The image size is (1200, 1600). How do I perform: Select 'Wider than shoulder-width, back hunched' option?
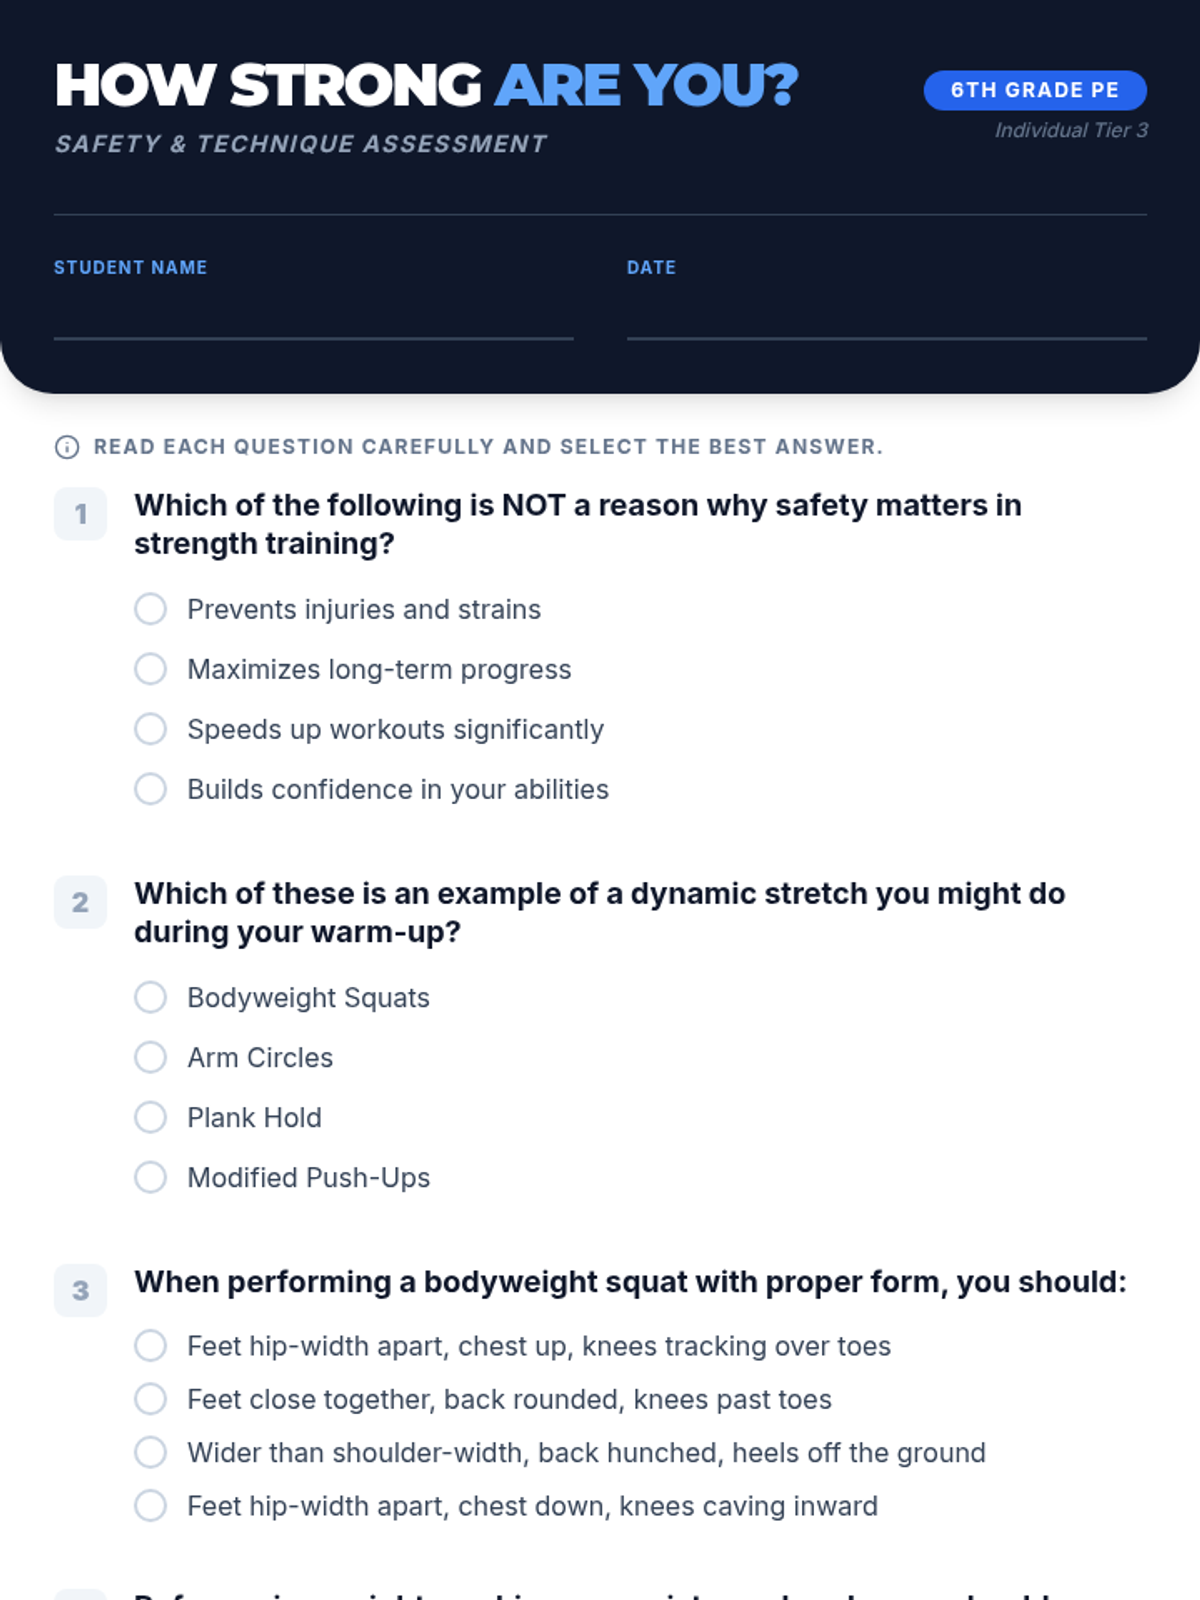click(151, 1452)
